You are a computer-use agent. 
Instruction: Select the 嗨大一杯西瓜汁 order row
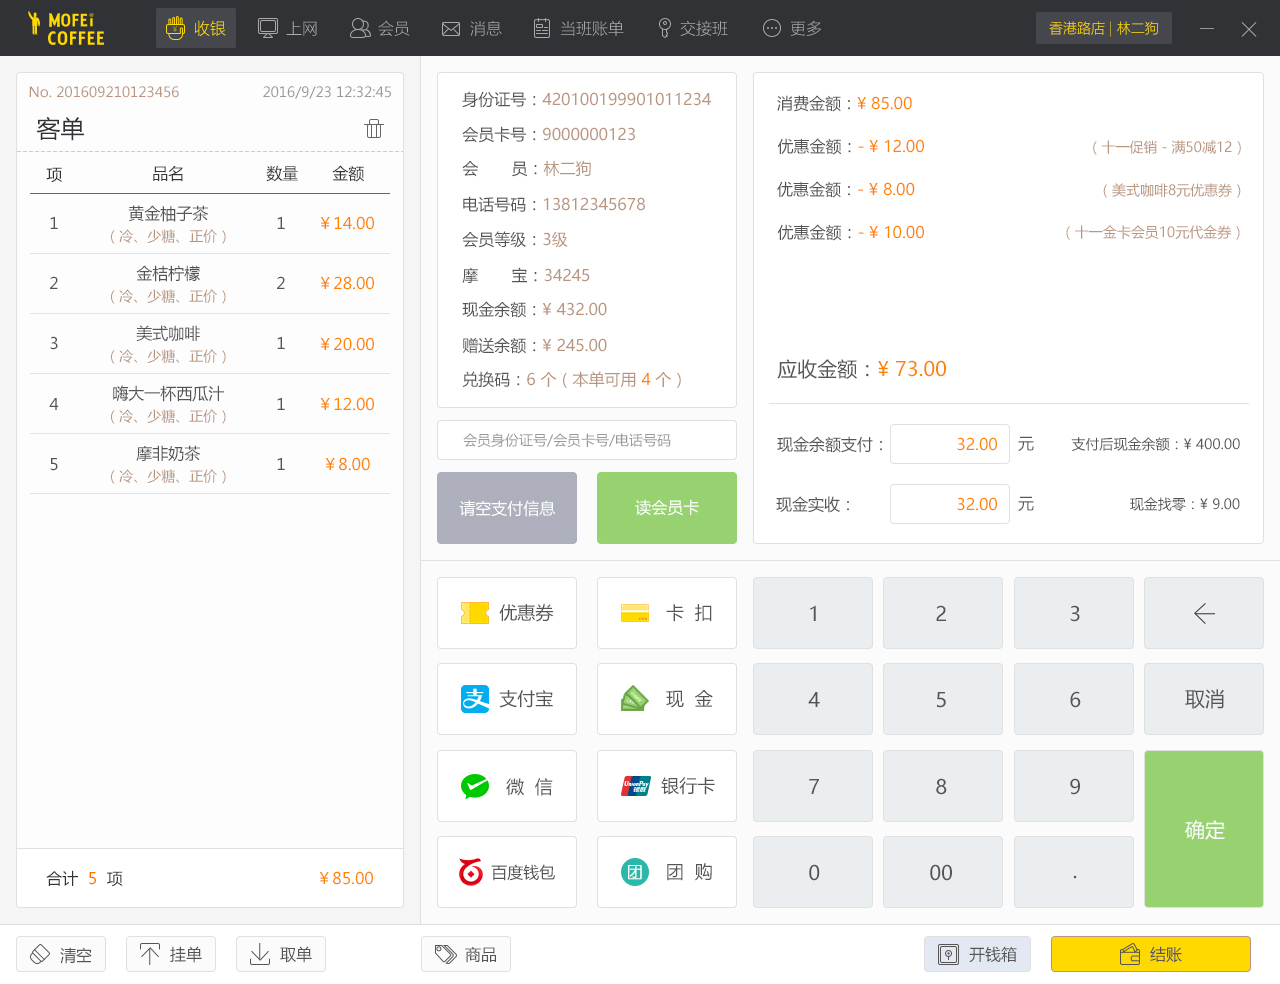pyautogui.click(x=210, y=404)
